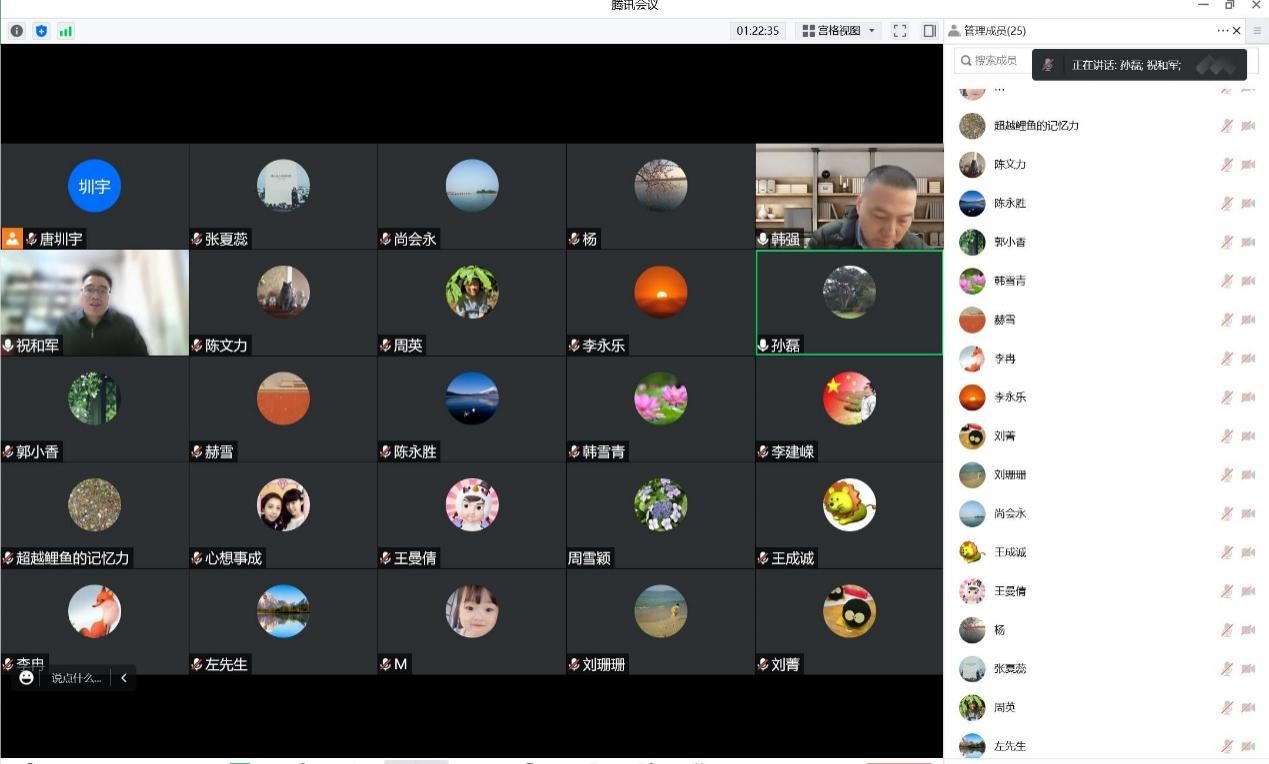Close the member management panel

tap(1237, 31)
